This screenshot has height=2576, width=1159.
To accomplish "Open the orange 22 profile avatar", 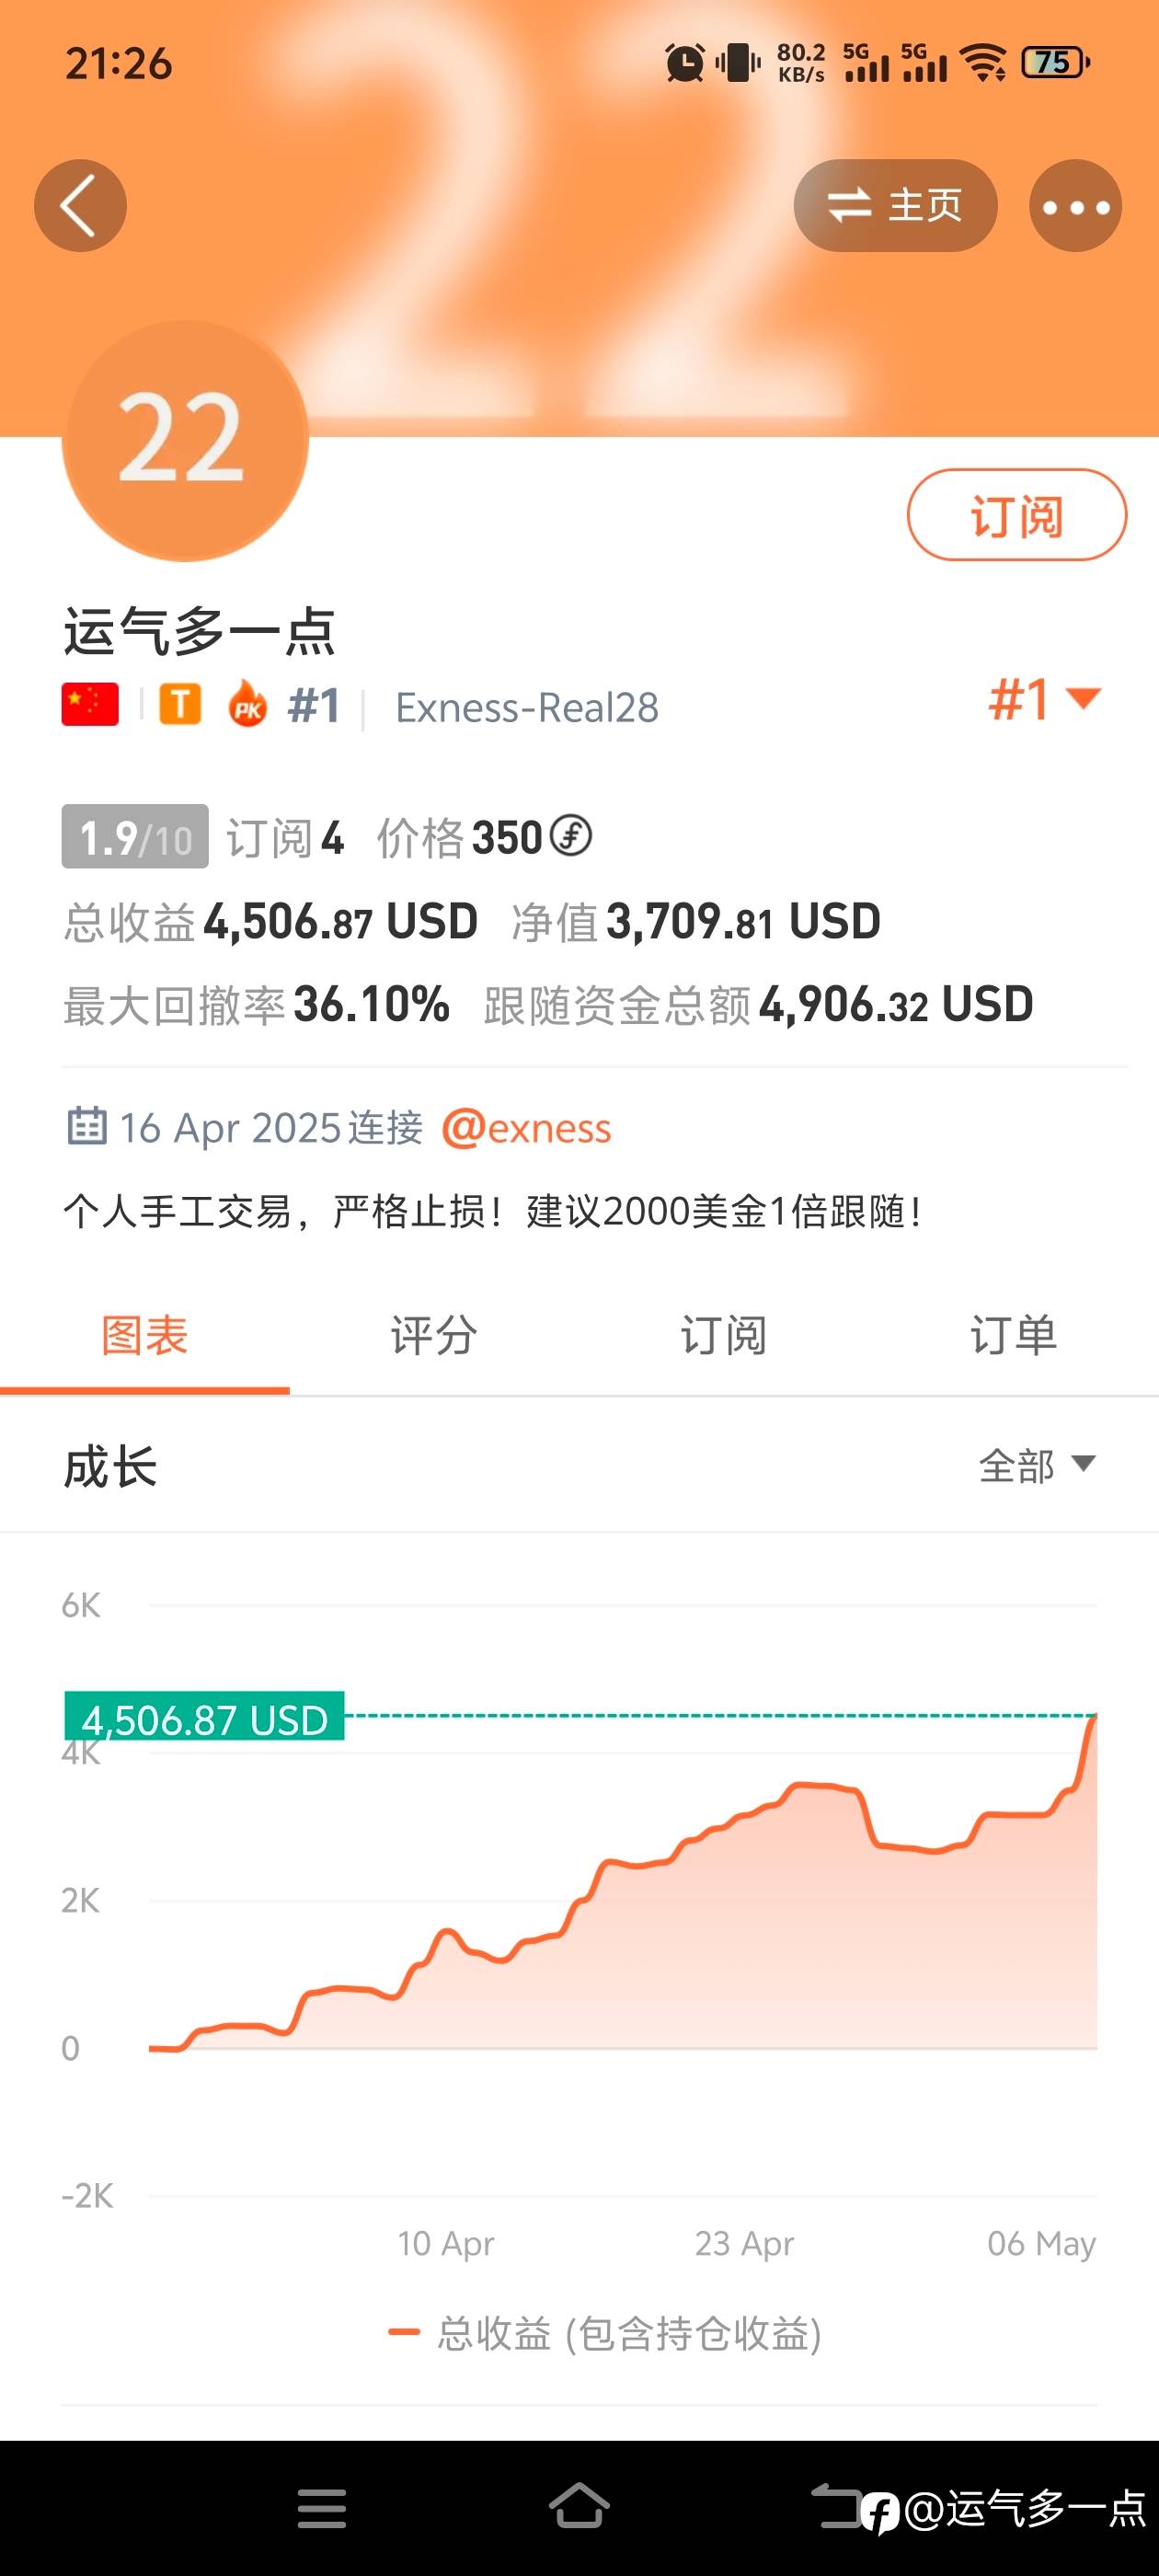I will [185, 439].
